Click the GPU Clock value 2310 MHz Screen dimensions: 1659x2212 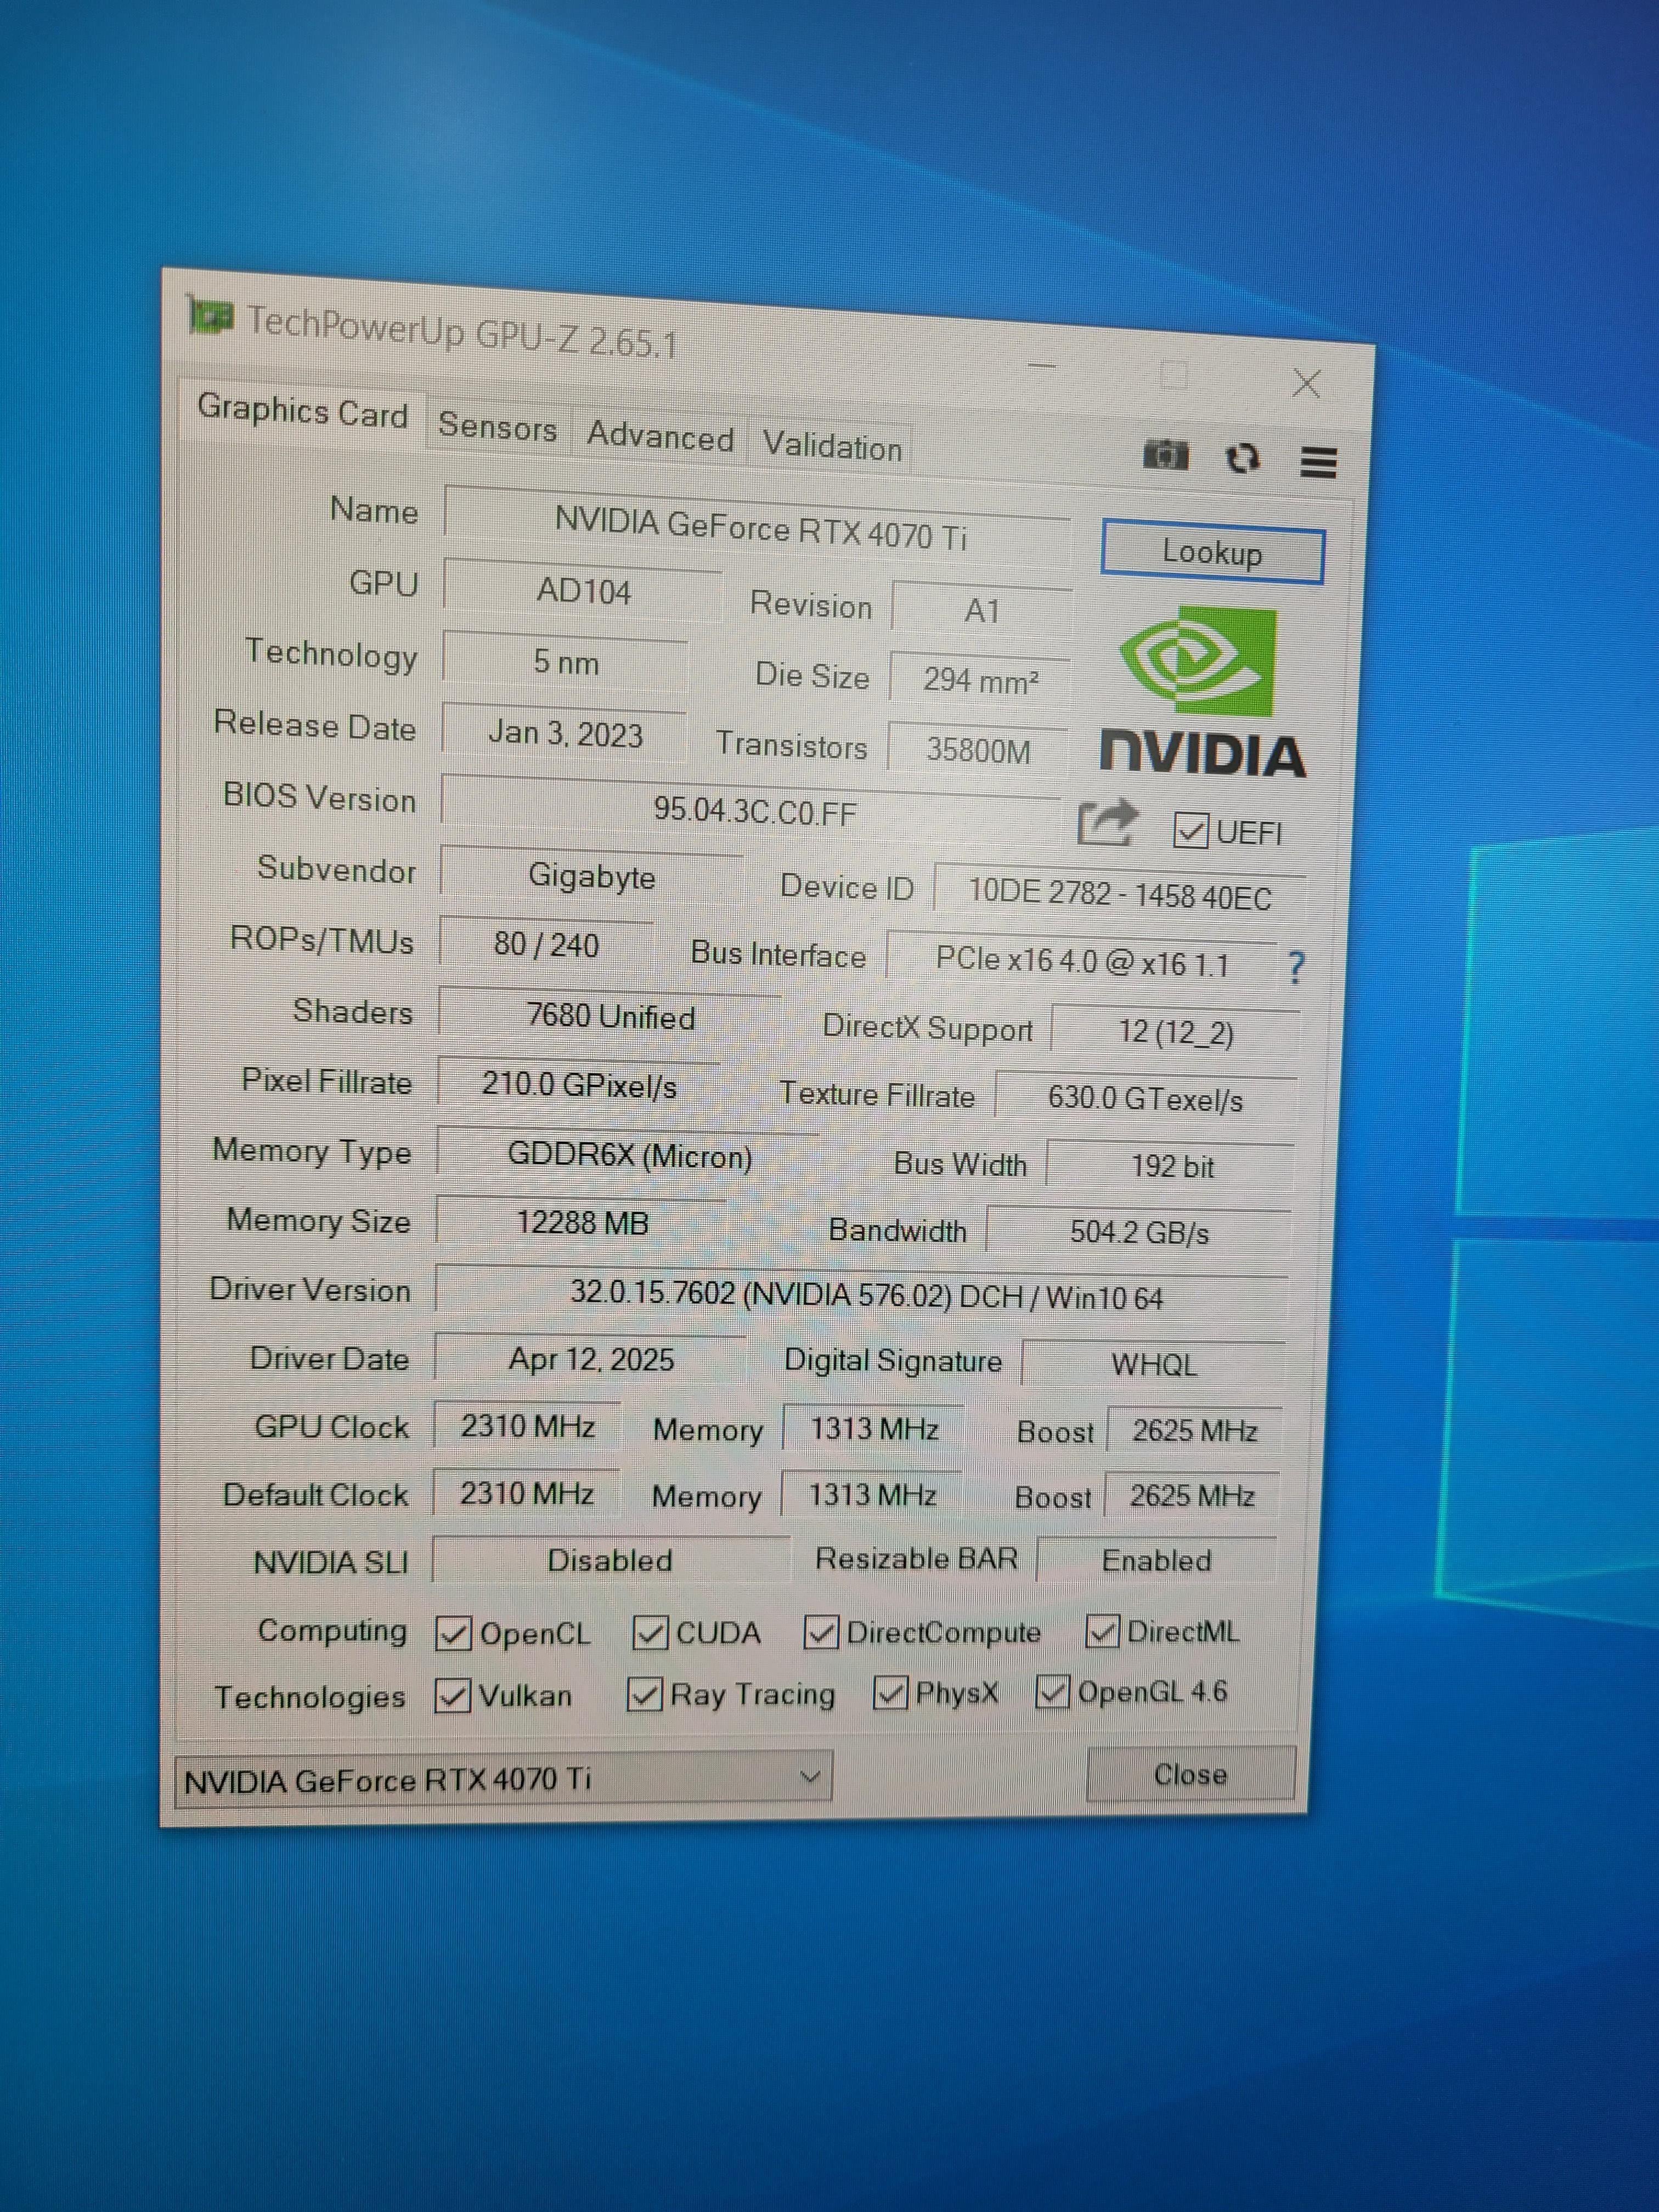528,1426
